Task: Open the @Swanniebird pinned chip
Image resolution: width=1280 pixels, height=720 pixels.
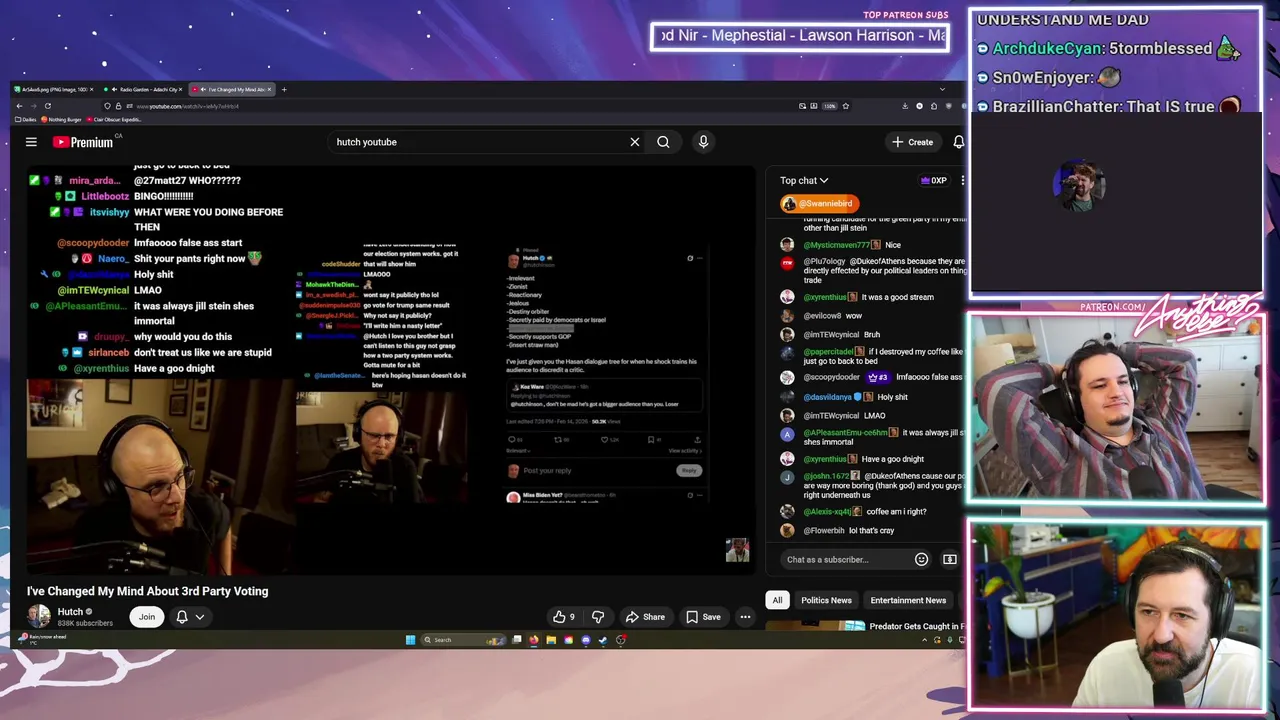Action: pos(819,203)
